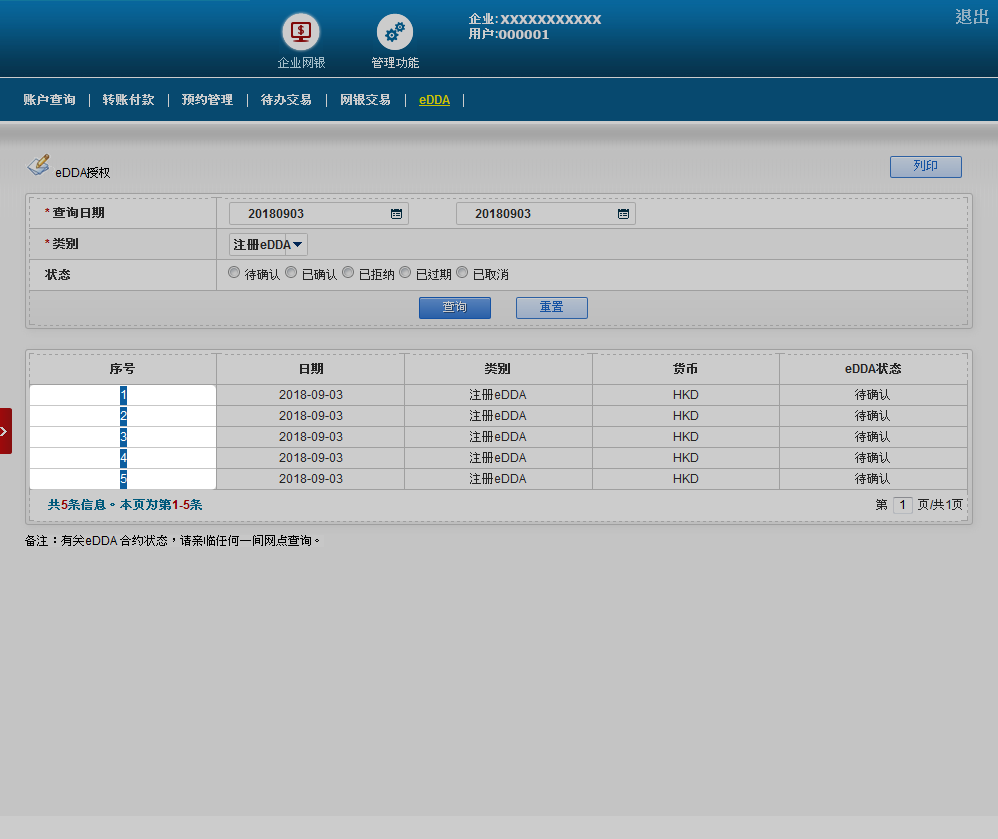The width and height of the screenshot is (998, 839).
Task: Click the eDDA授权 pencil icon
Action: click(x=38, y=165)
